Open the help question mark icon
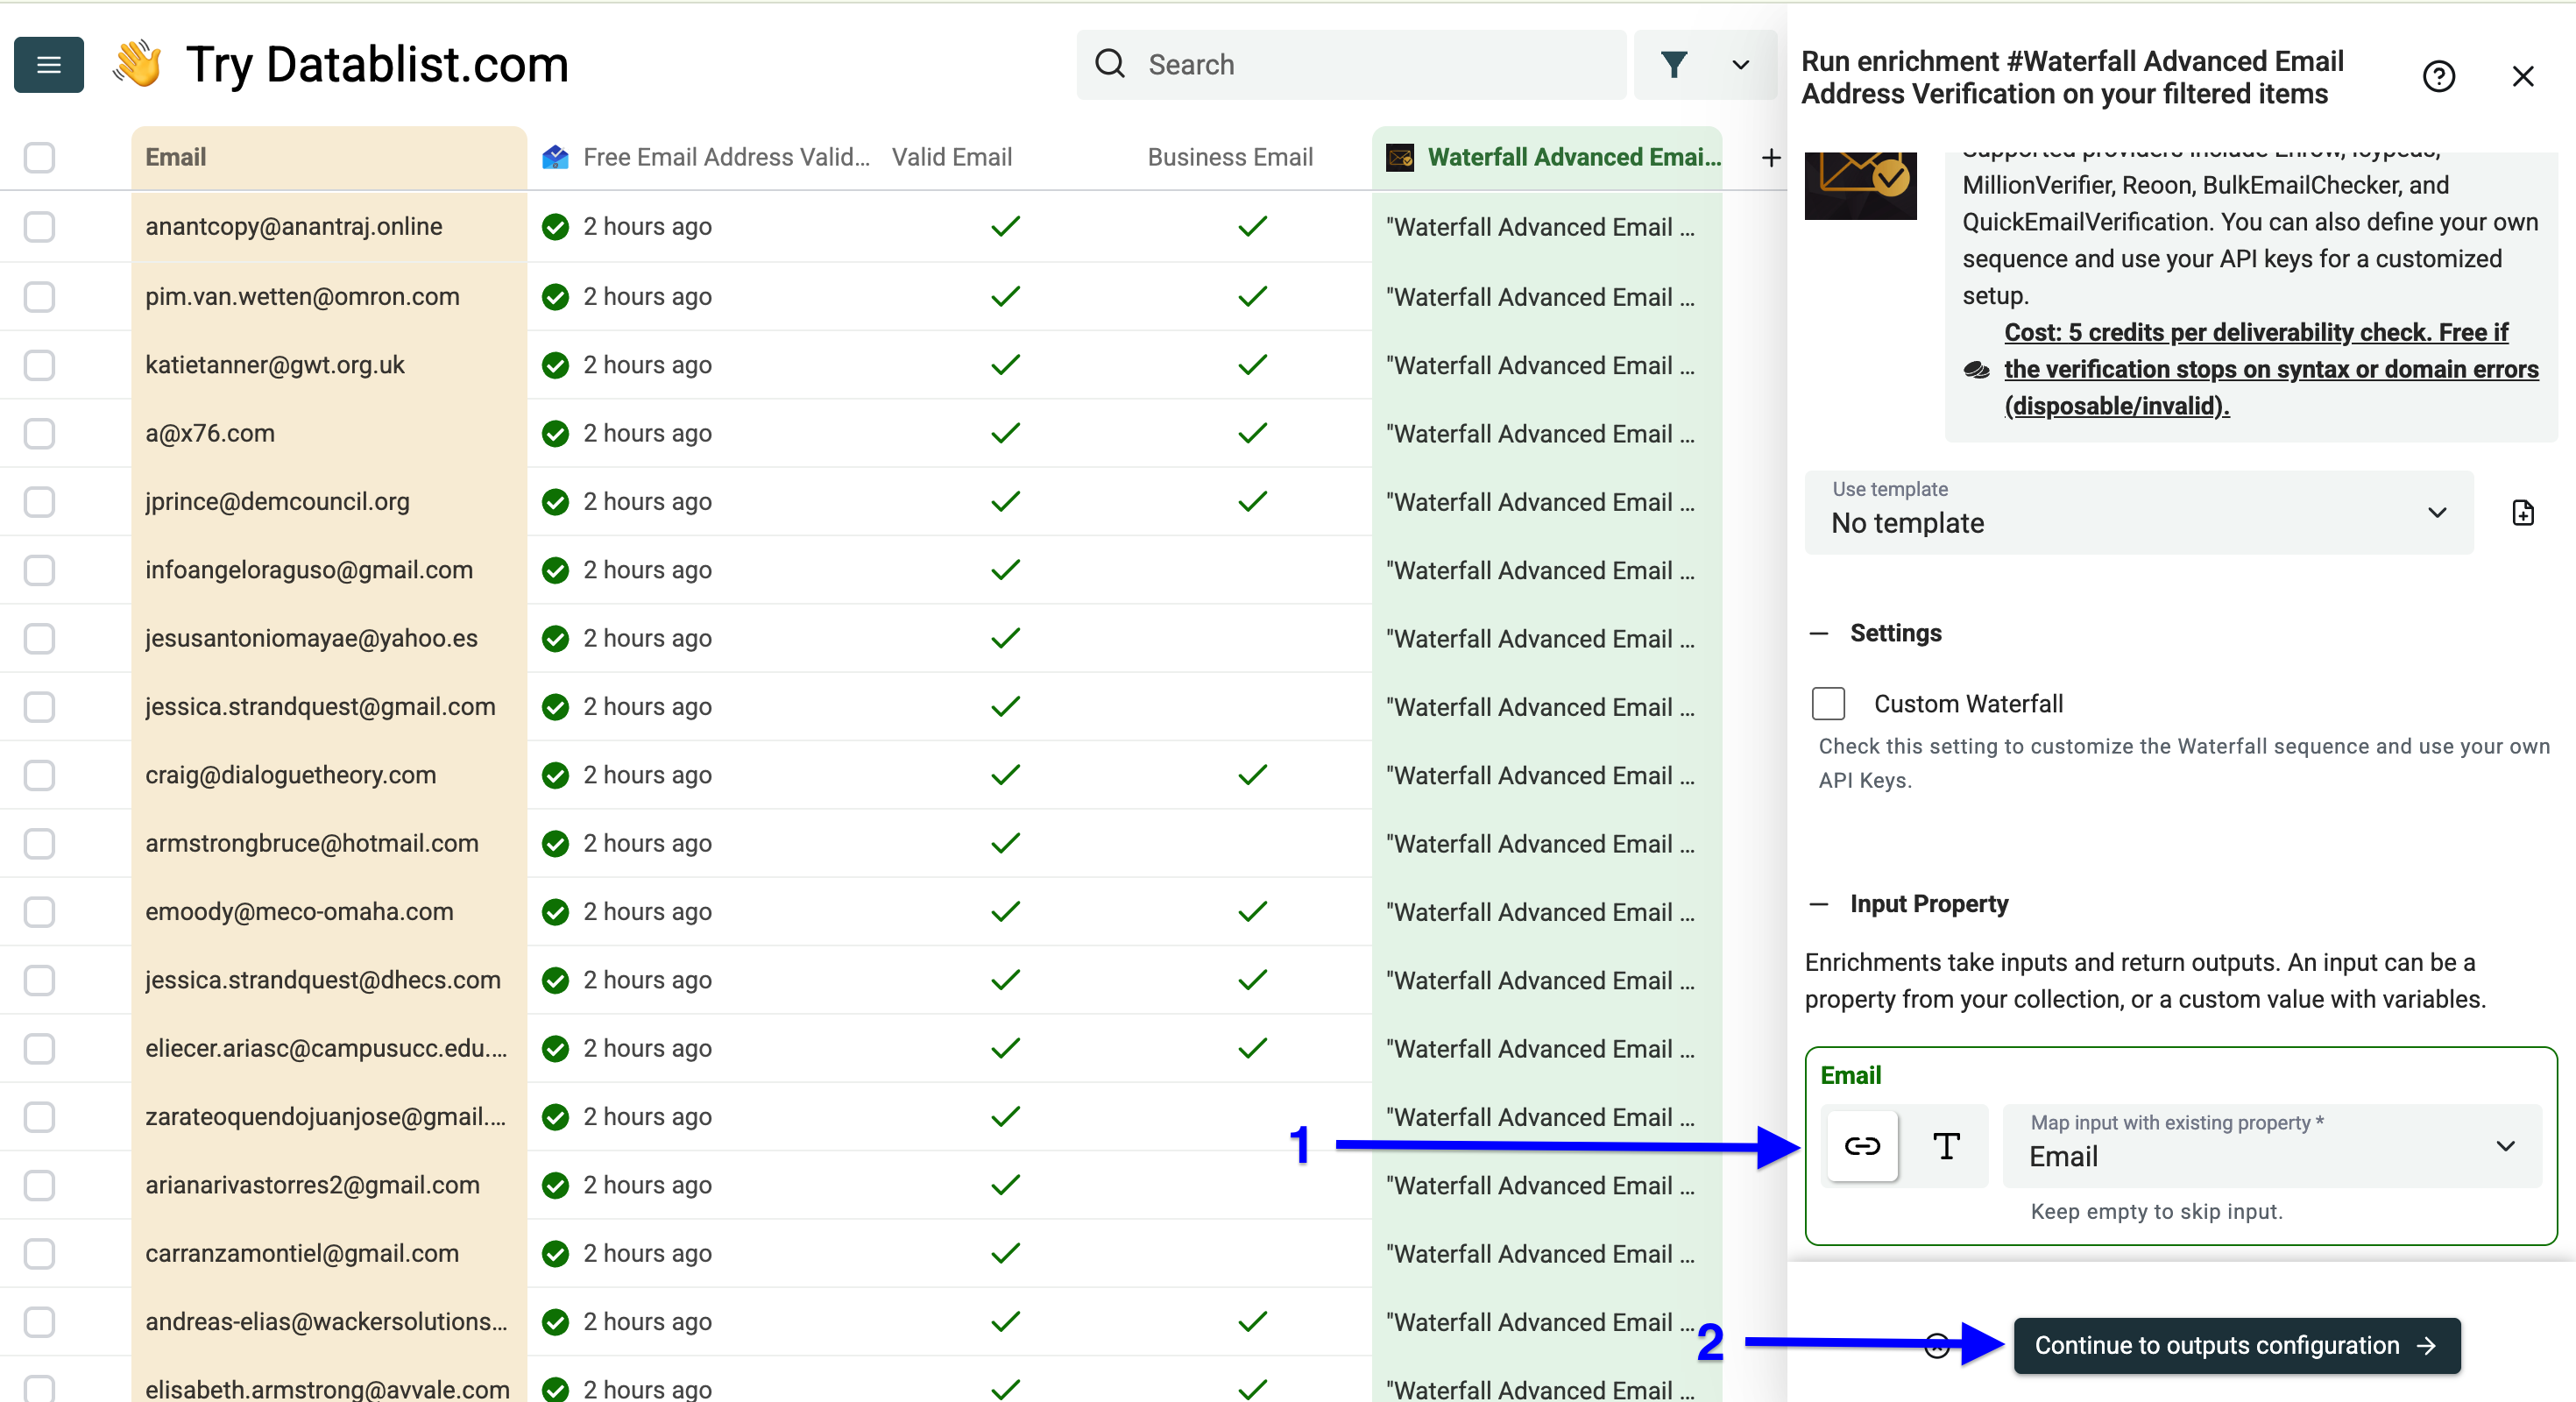The height and width of the screenshot is (1402, 2576). 2438,76
